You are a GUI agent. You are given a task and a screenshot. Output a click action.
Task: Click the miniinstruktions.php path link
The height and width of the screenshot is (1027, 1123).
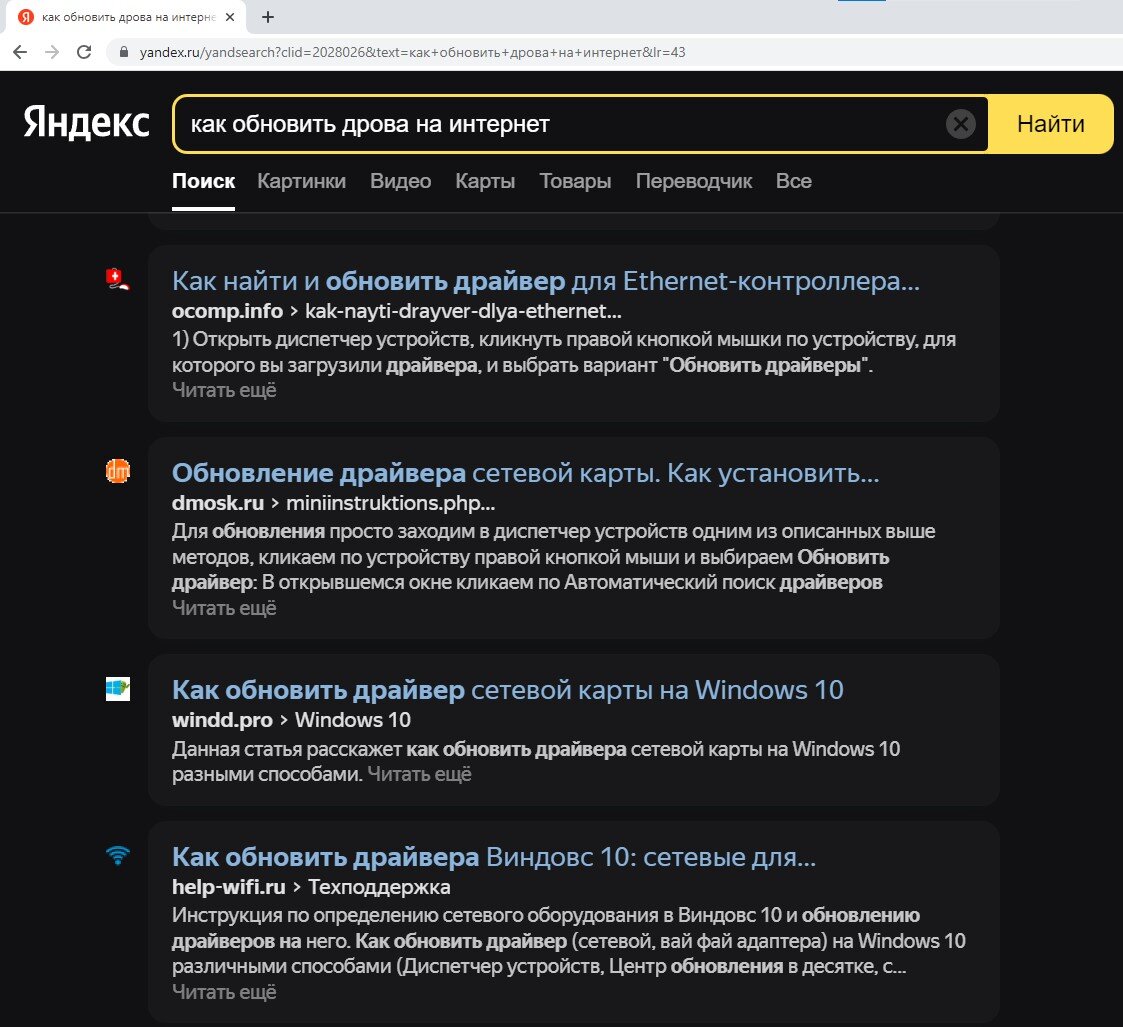(x=390, y=503)
